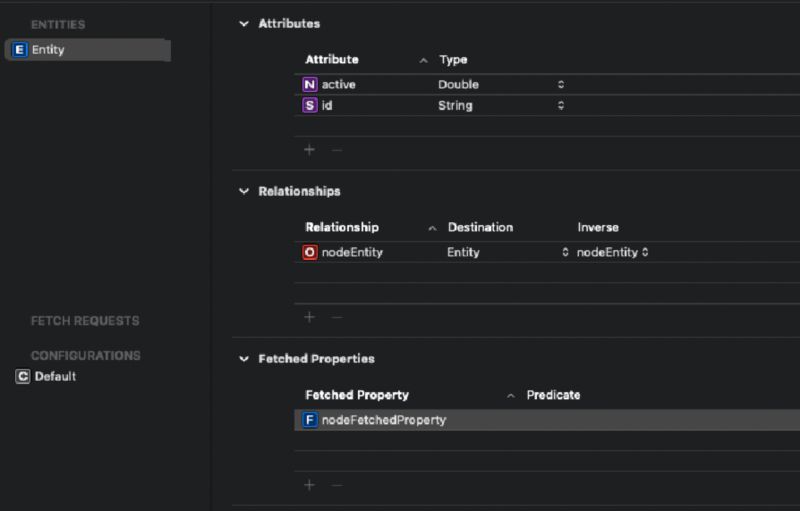
Task: Open the Inverse dropdown for nodeEntity
Action: pos(645,252)
